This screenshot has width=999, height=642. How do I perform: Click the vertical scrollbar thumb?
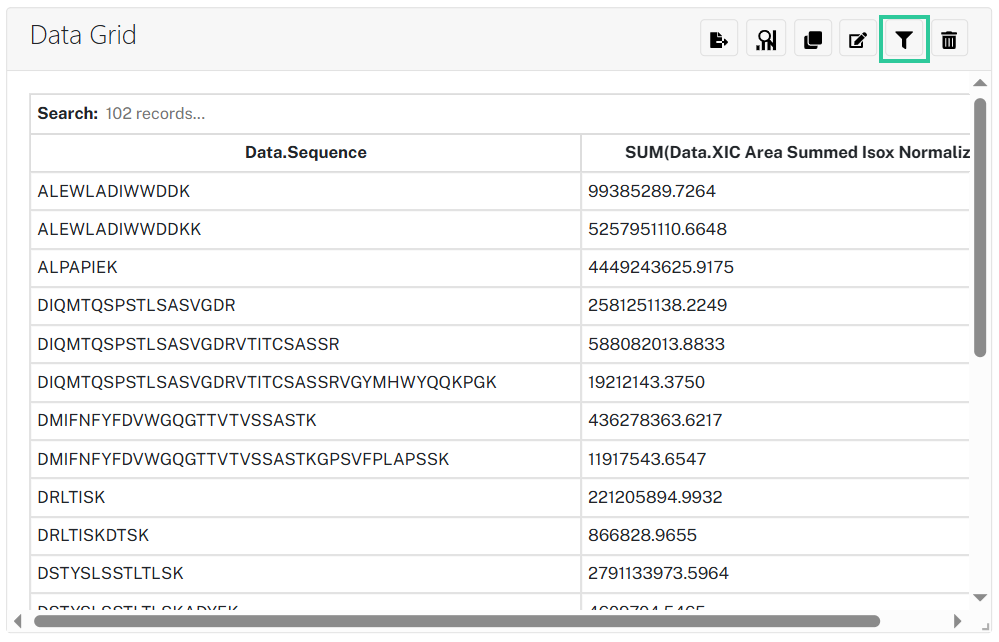[x=980, y=227]
